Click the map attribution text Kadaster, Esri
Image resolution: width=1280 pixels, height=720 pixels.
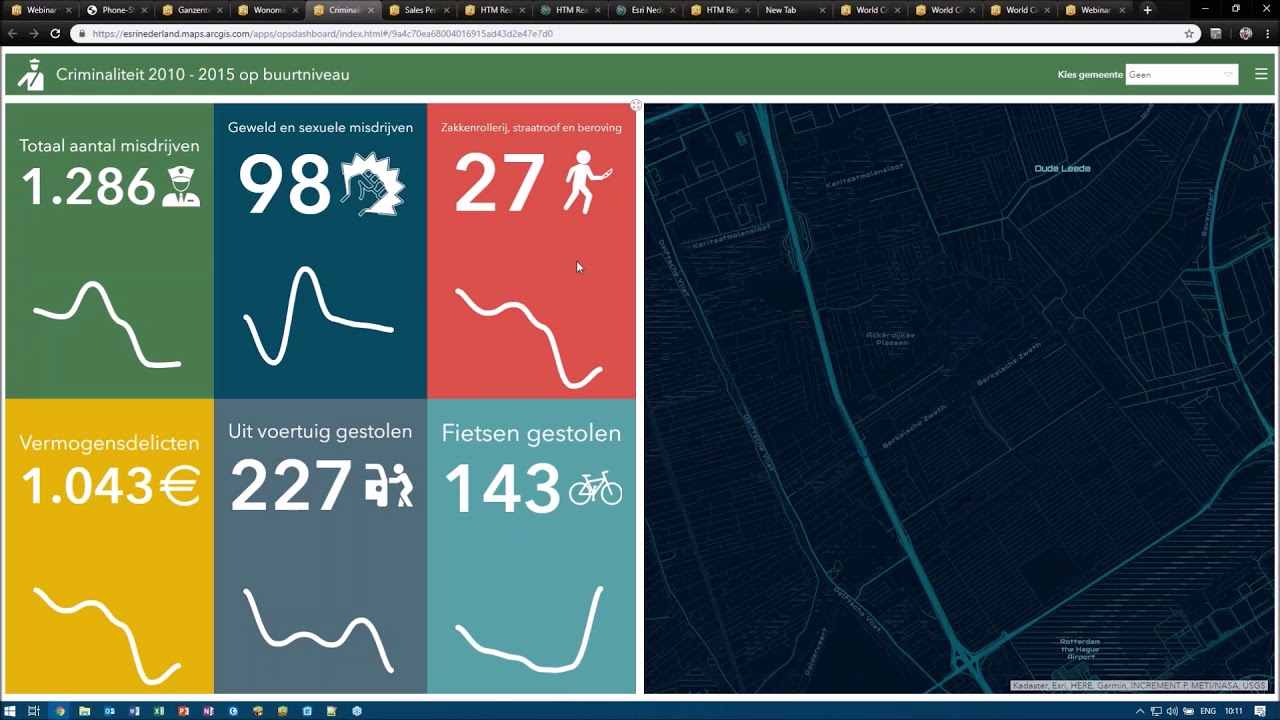[1139, 685]
